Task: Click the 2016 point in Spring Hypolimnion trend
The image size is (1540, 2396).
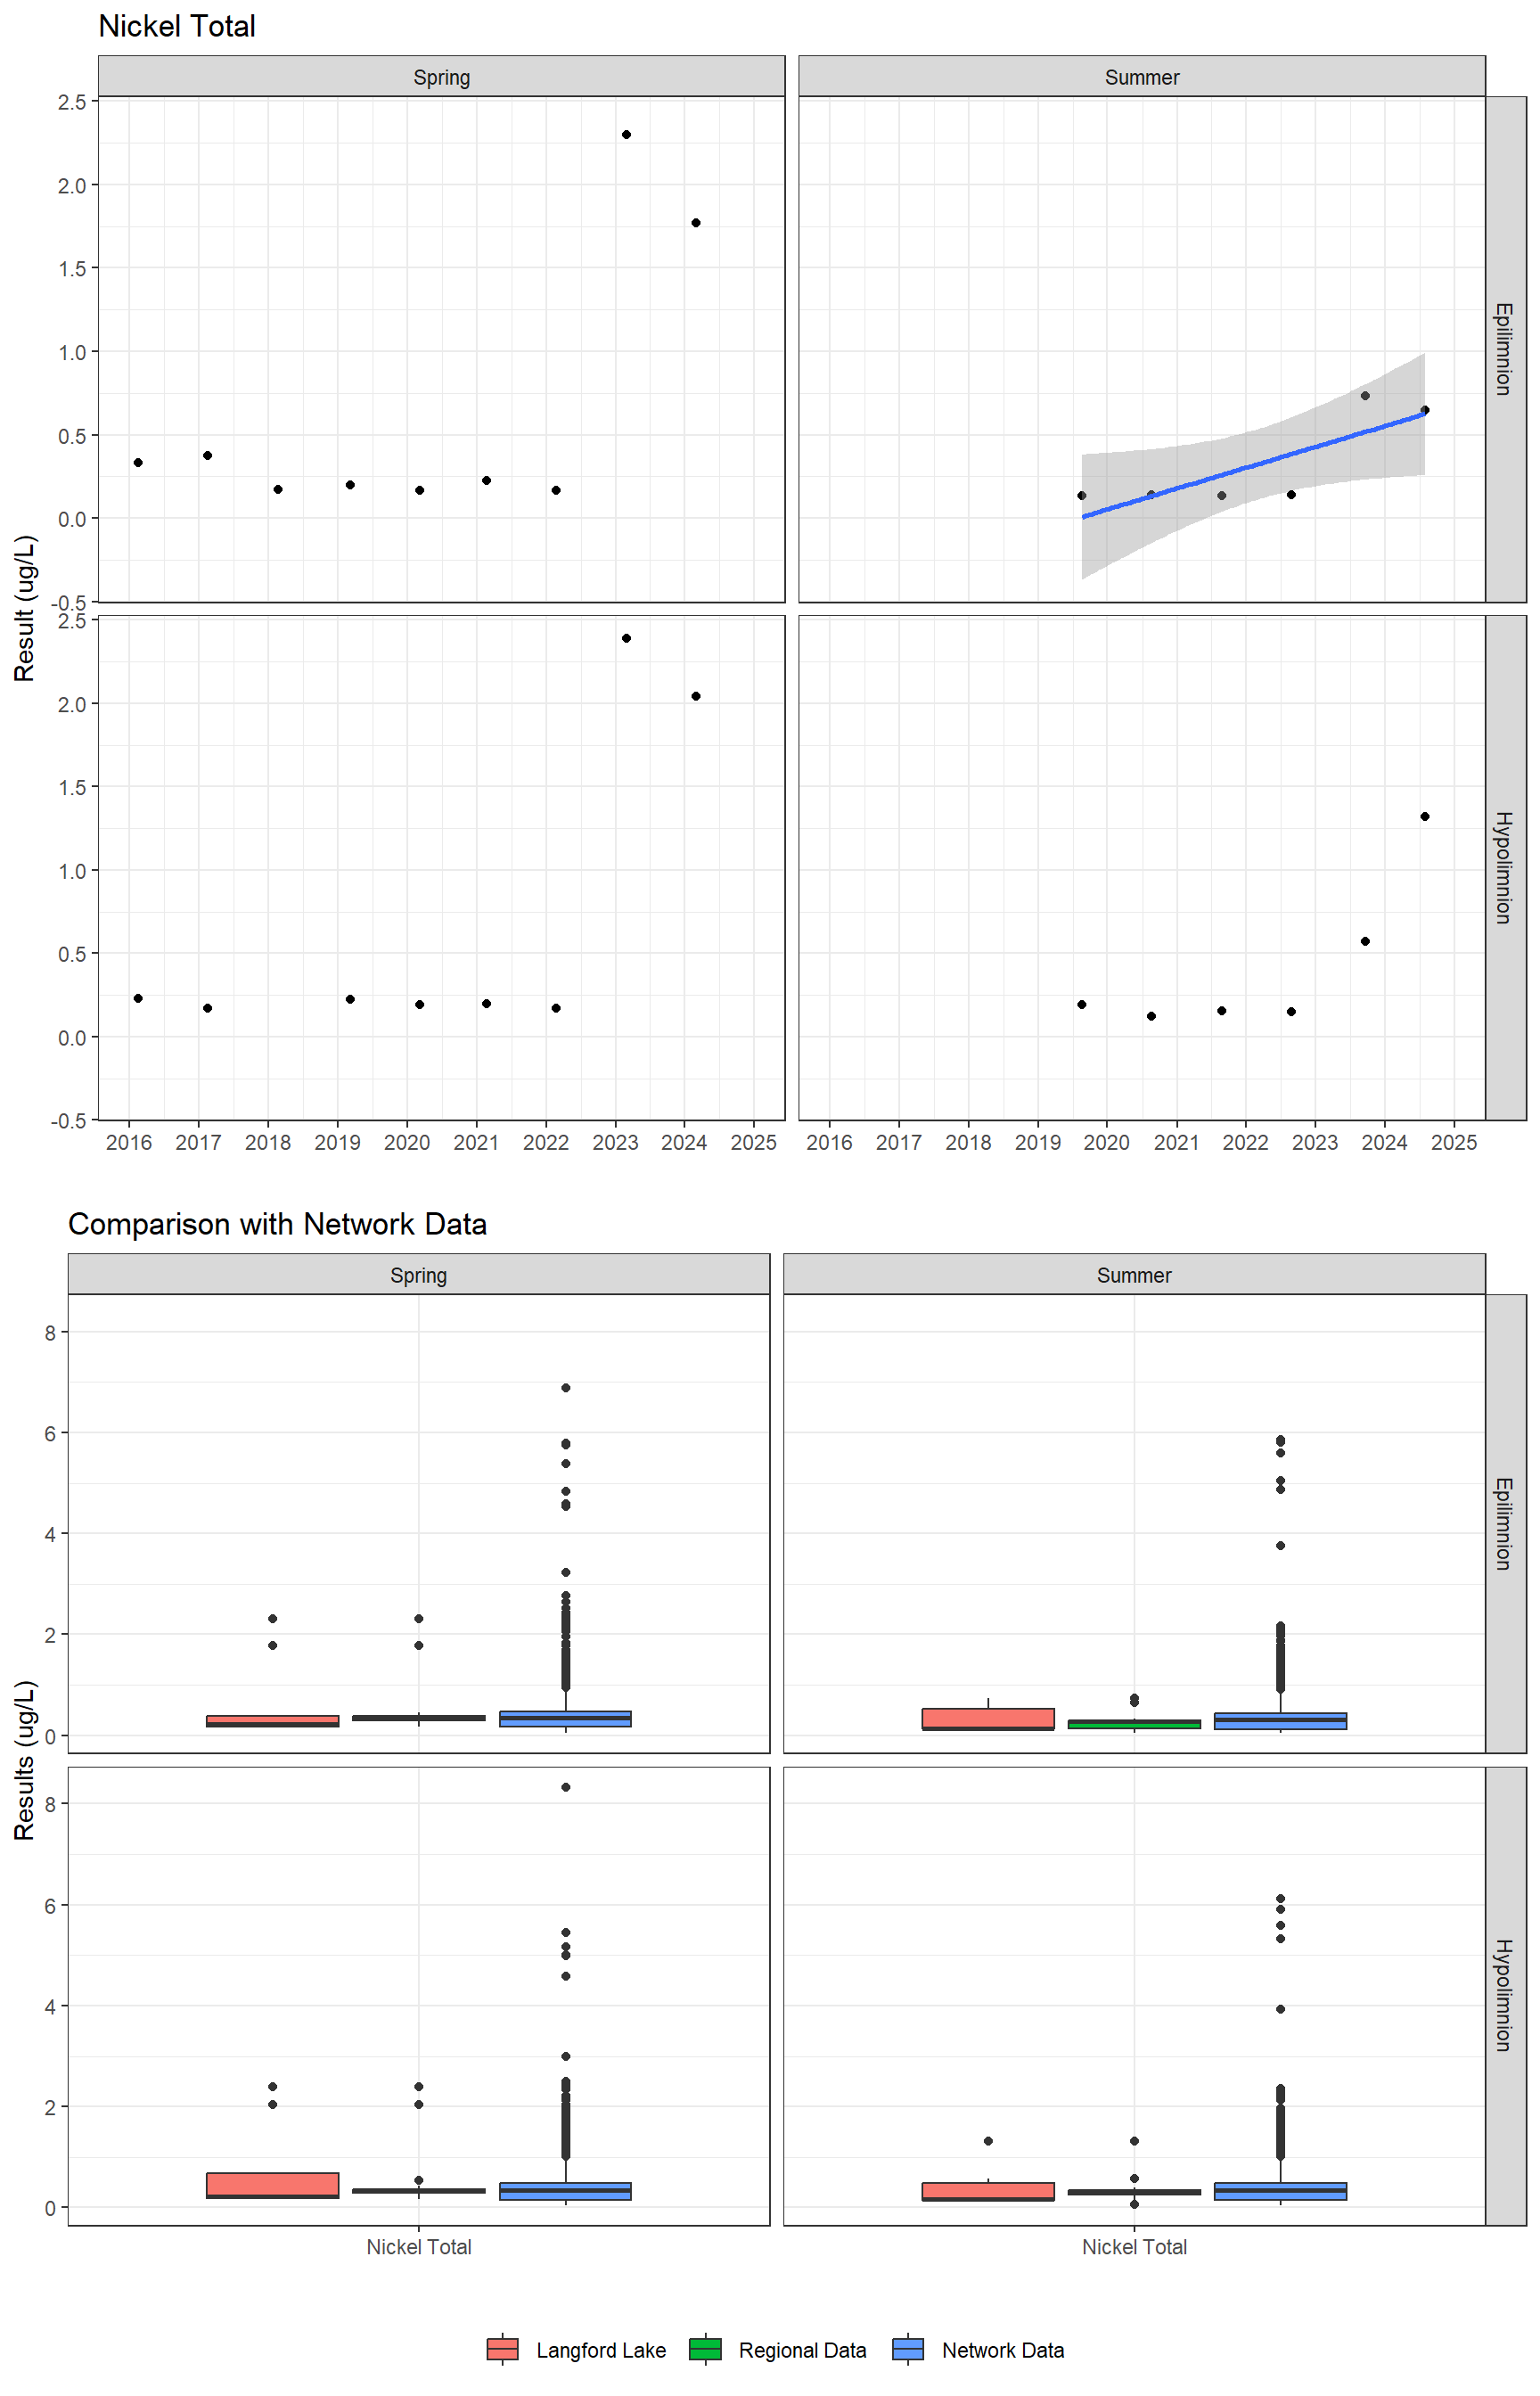Action: coord(138,998)
